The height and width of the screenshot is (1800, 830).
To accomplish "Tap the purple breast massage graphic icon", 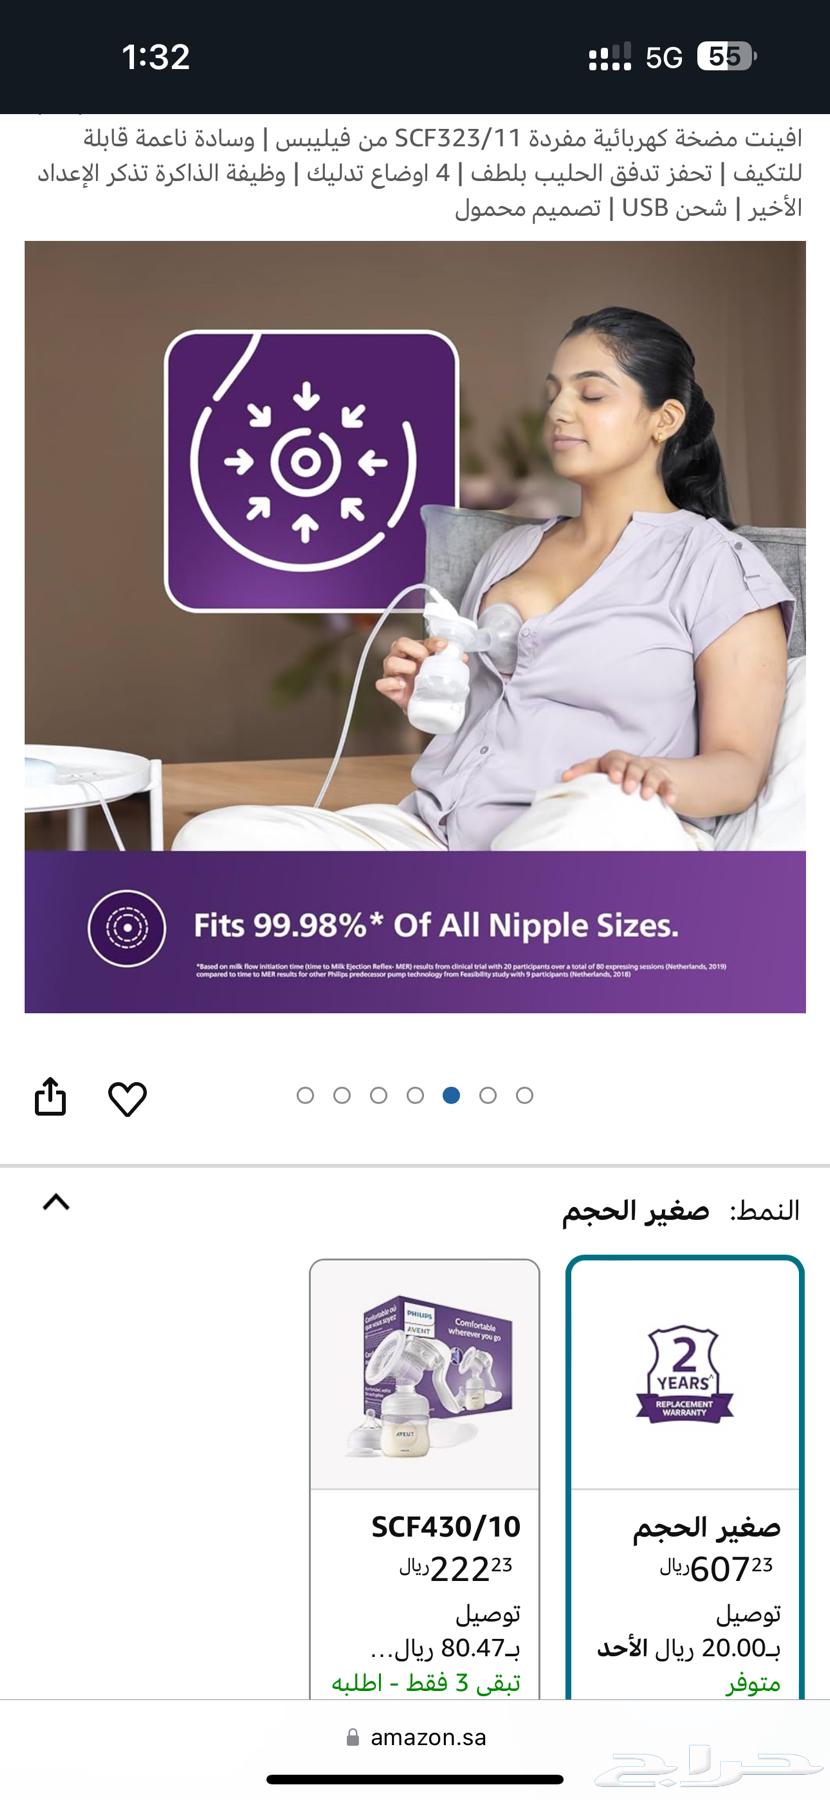I will tap(311, 471).
